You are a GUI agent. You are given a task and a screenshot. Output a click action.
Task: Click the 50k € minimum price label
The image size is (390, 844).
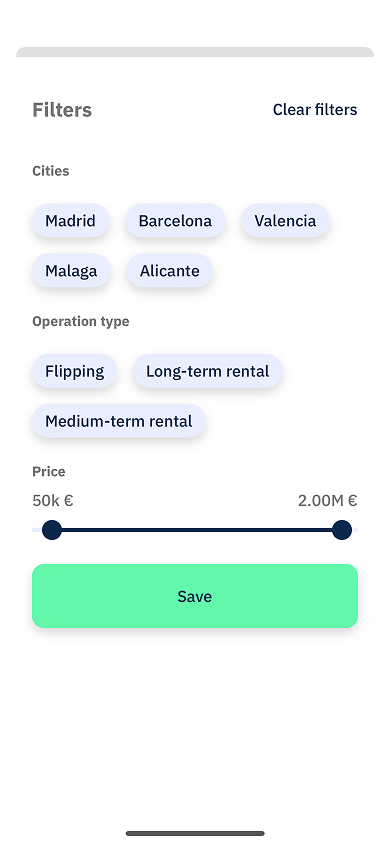pyautogui.click(x=53, y=501)
